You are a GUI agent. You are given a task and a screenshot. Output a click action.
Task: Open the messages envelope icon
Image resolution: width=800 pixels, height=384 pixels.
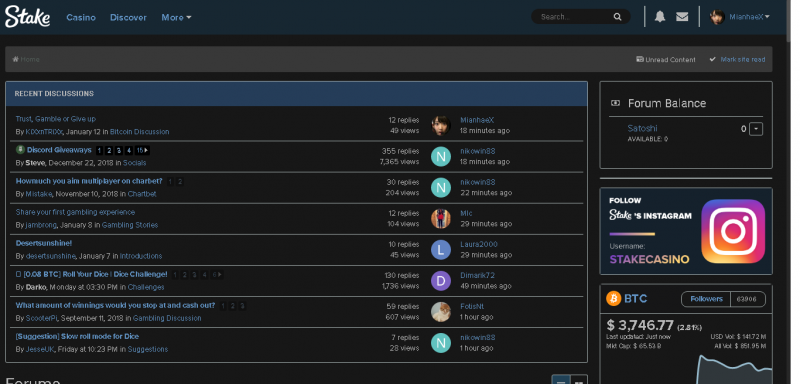682,17
